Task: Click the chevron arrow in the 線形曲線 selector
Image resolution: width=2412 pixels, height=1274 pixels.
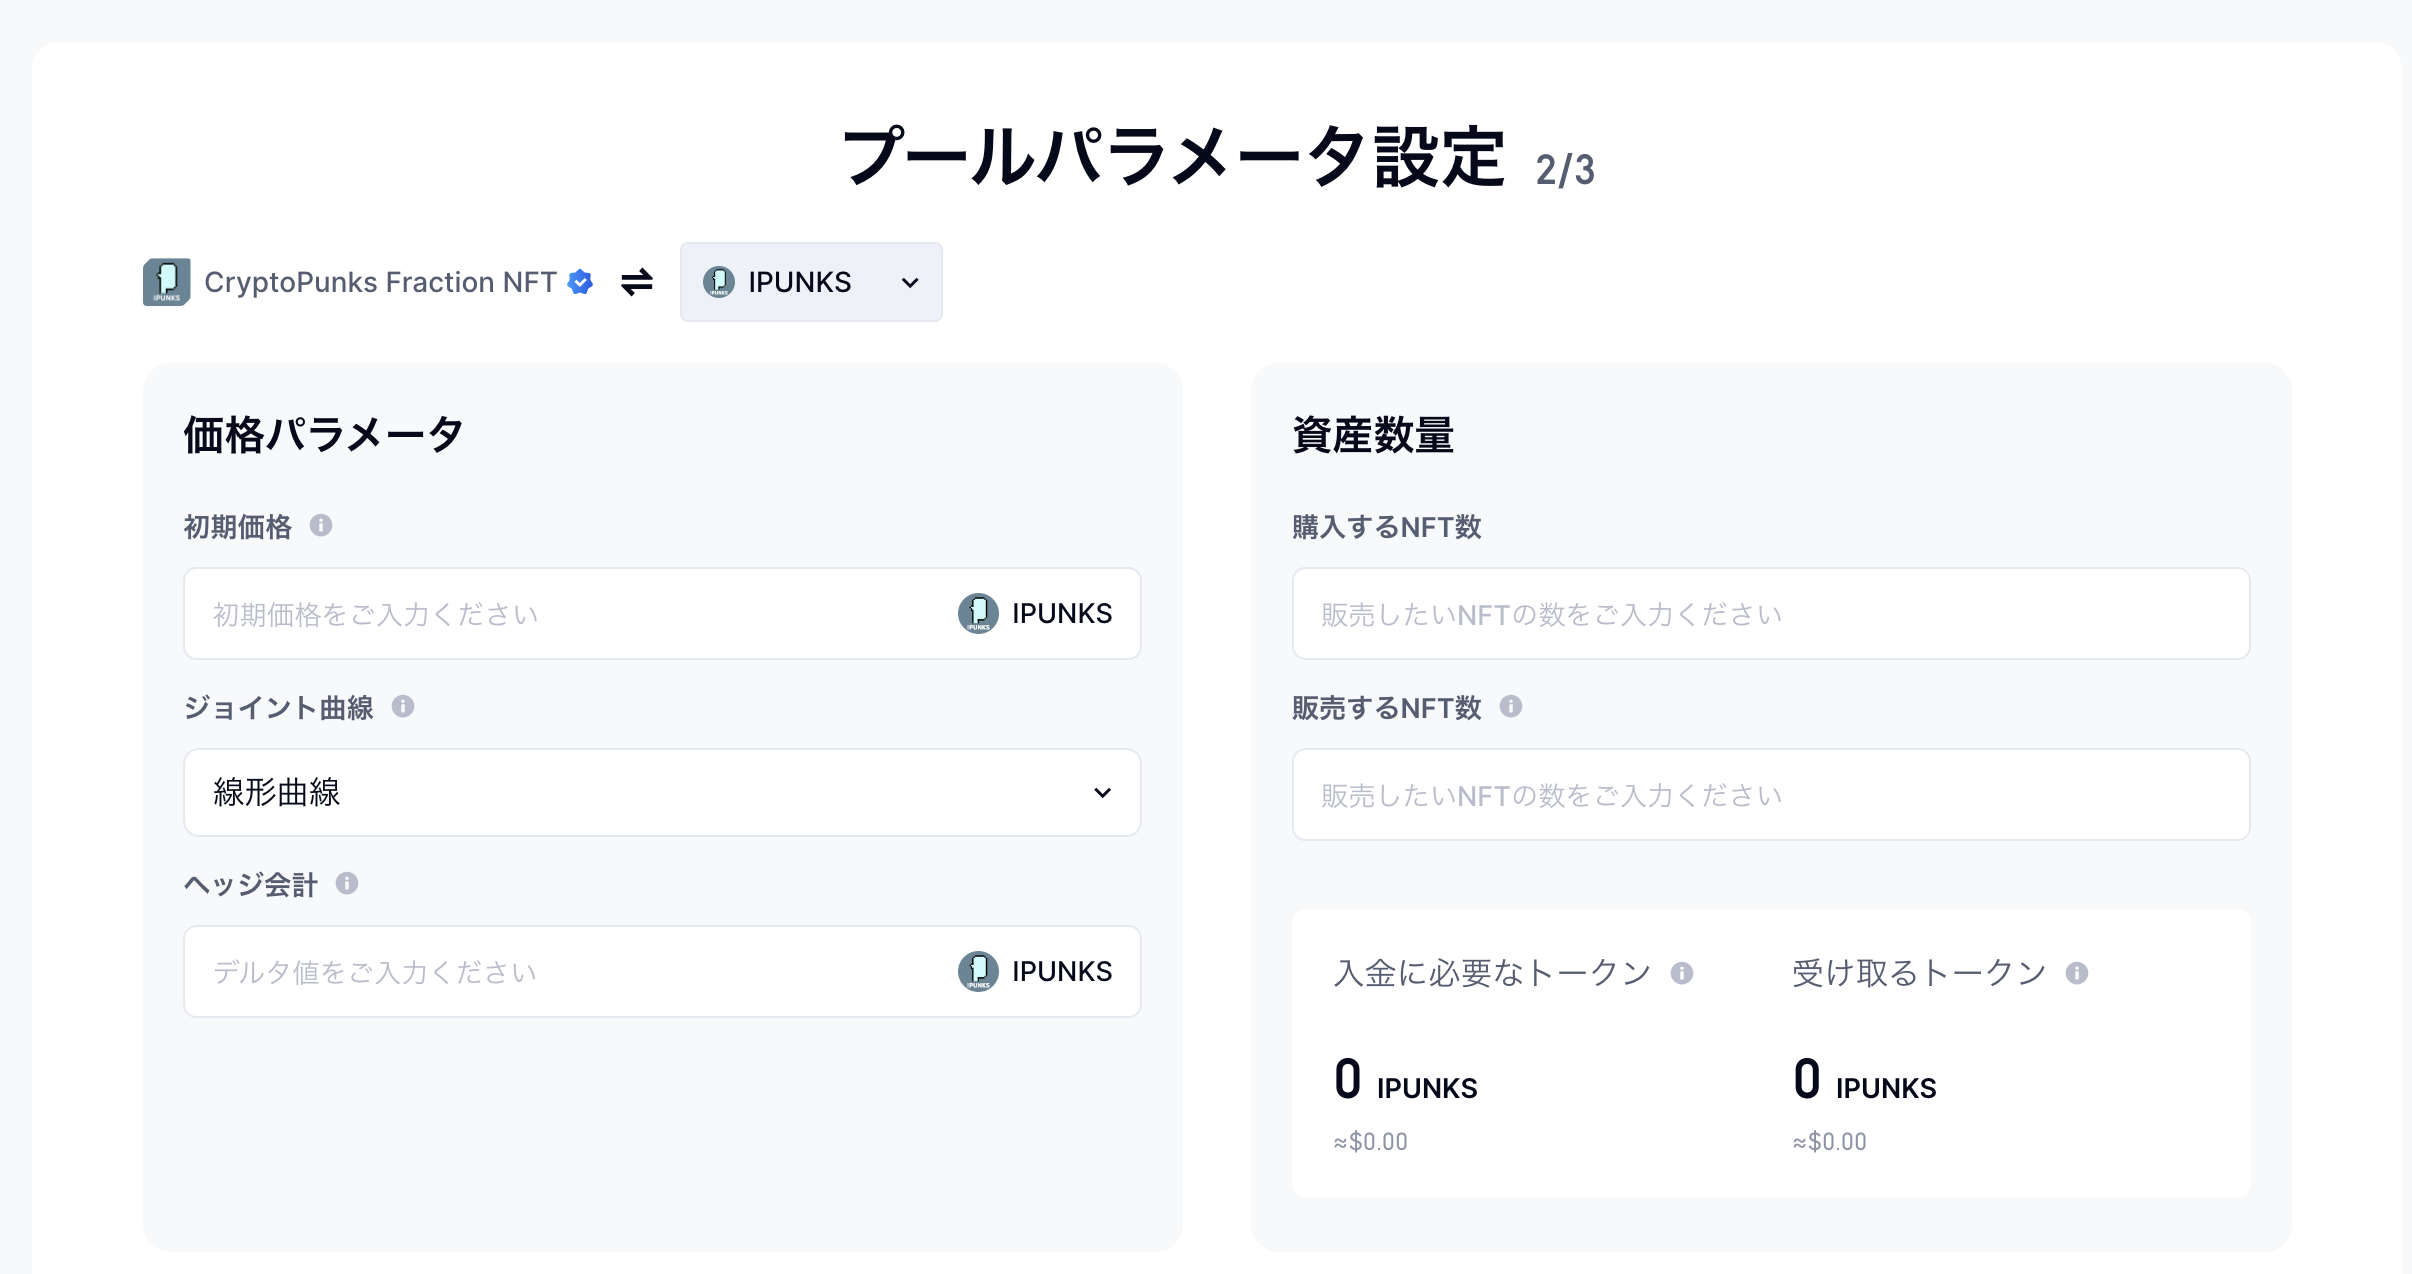Action: coord(1102,792)
